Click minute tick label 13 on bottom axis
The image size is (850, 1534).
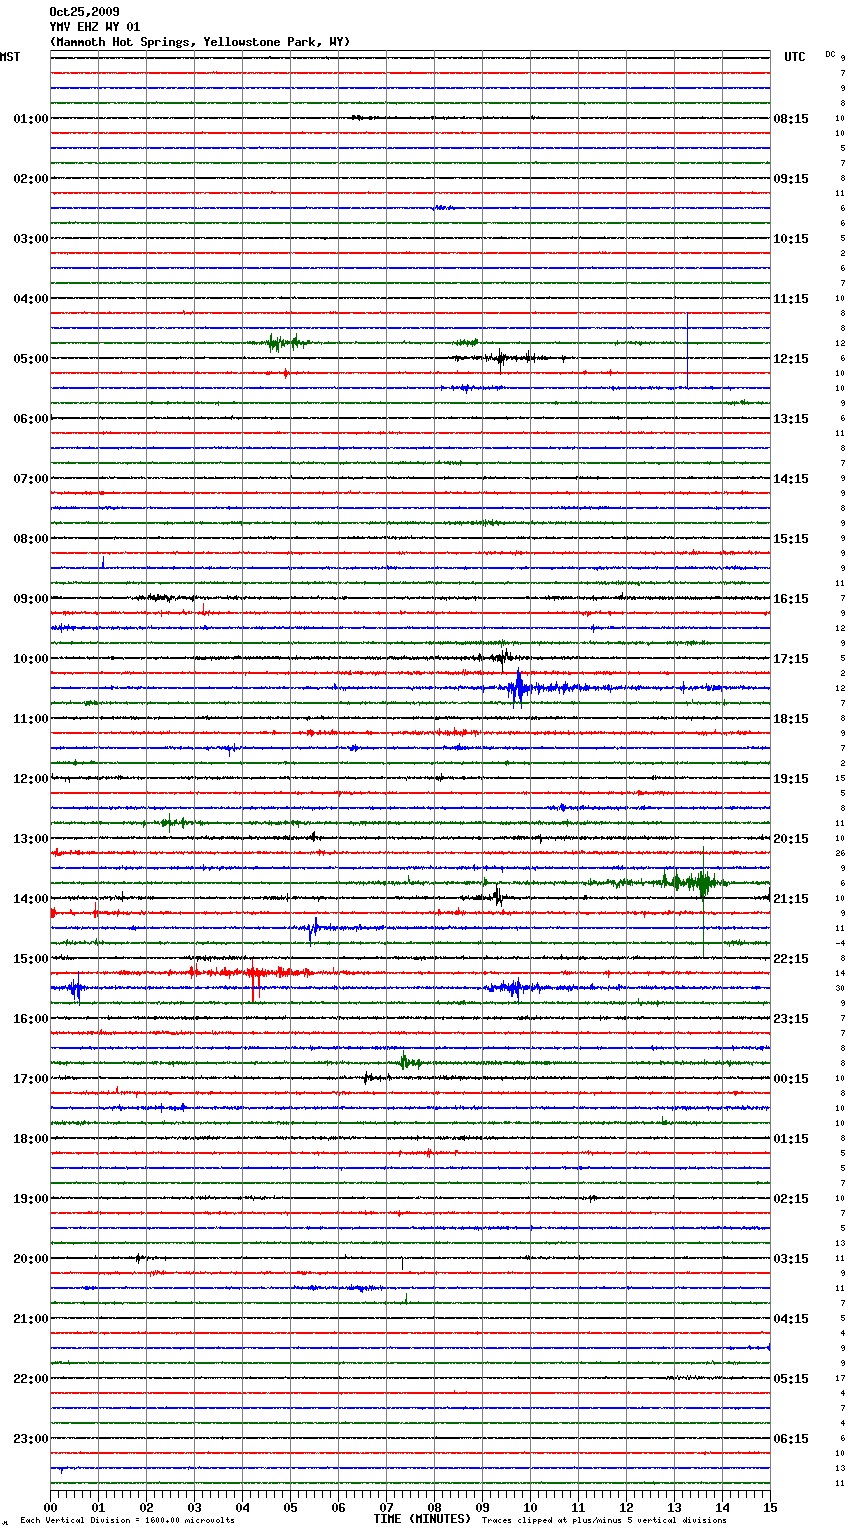675,1507
